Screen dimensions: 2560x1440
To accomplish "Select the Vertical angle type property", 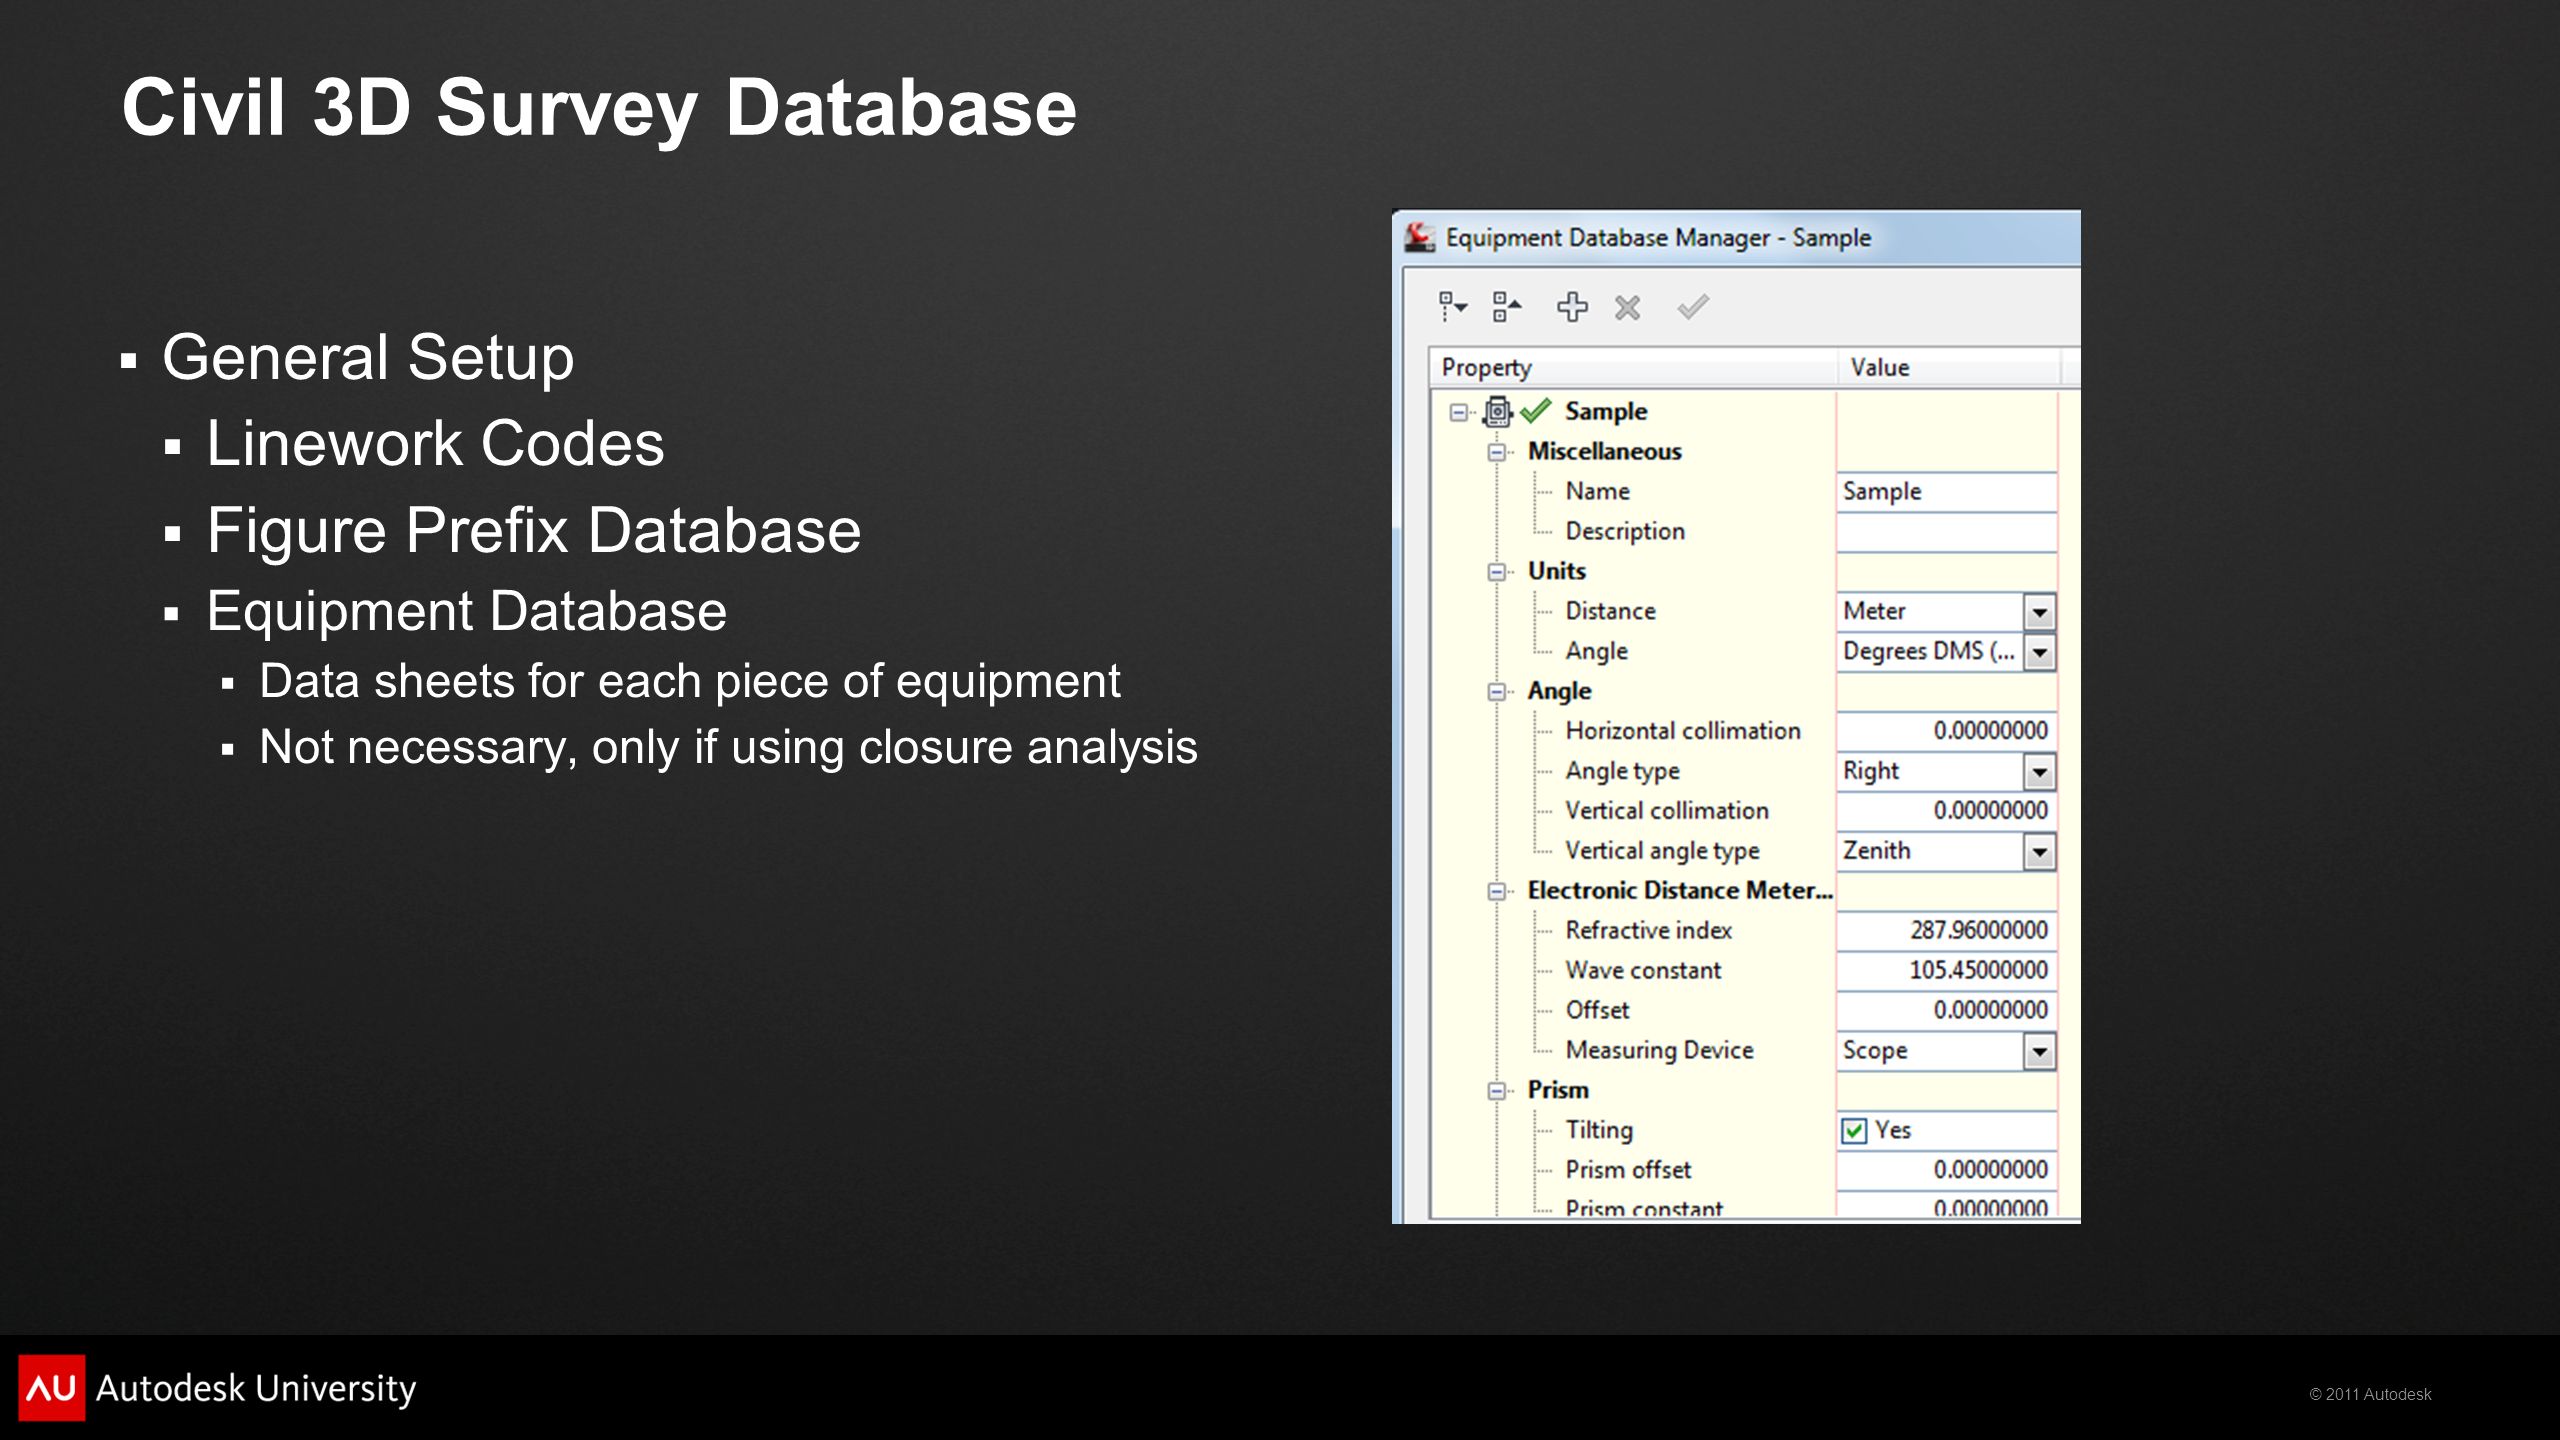I will (1662, 852).
